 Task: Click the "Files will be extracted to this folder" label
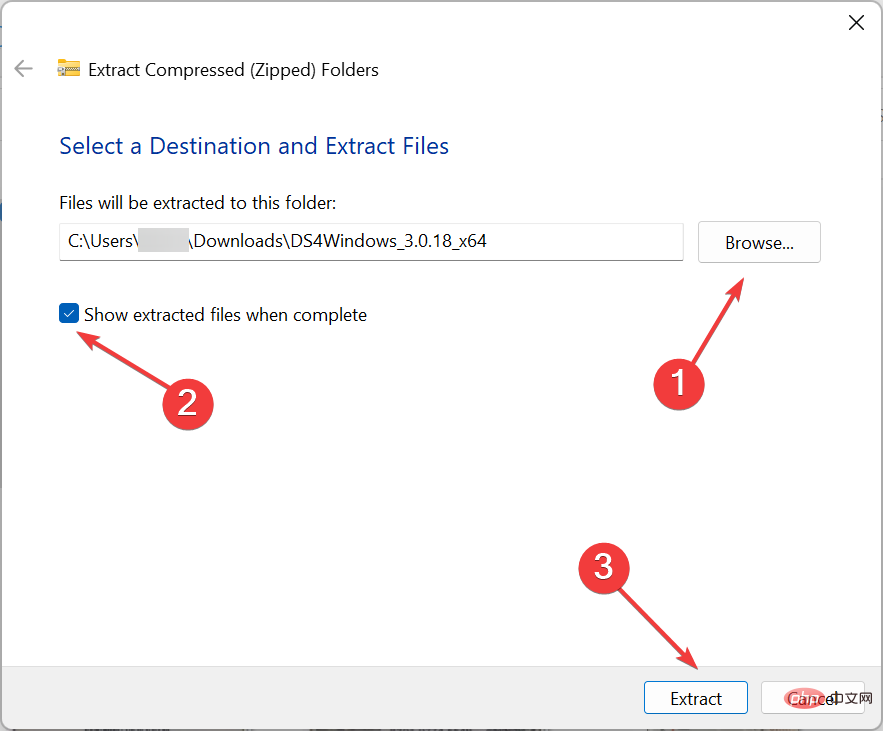198,203
